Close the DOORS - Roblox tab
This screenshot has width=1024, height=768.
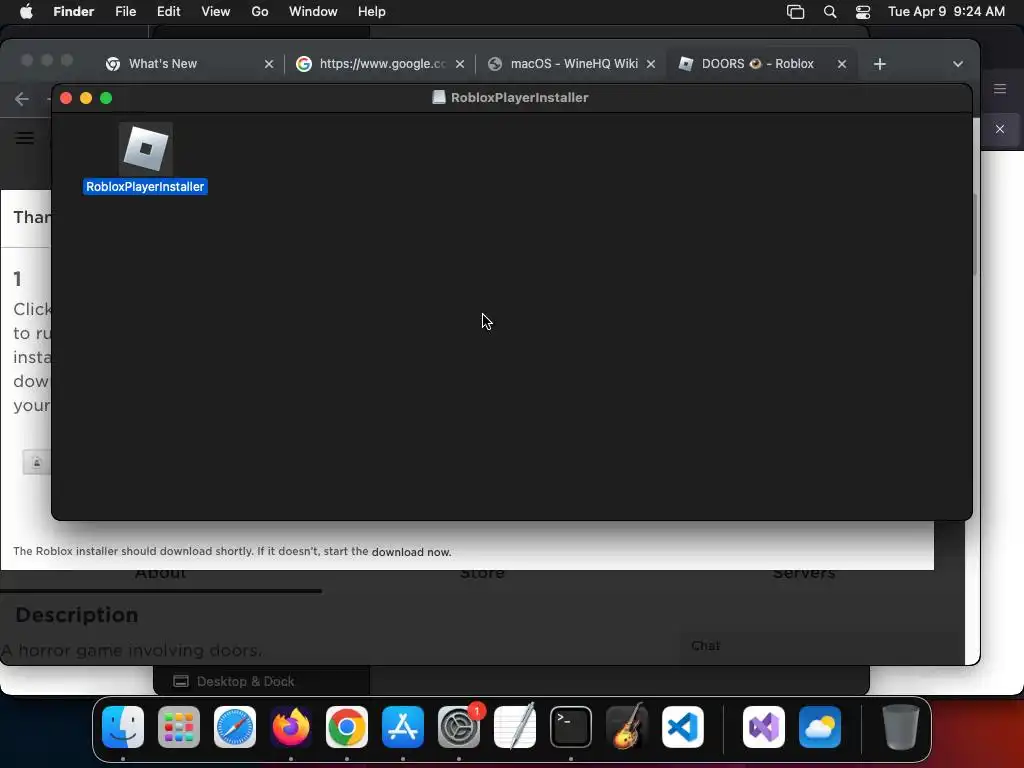(x=842, y=64)
